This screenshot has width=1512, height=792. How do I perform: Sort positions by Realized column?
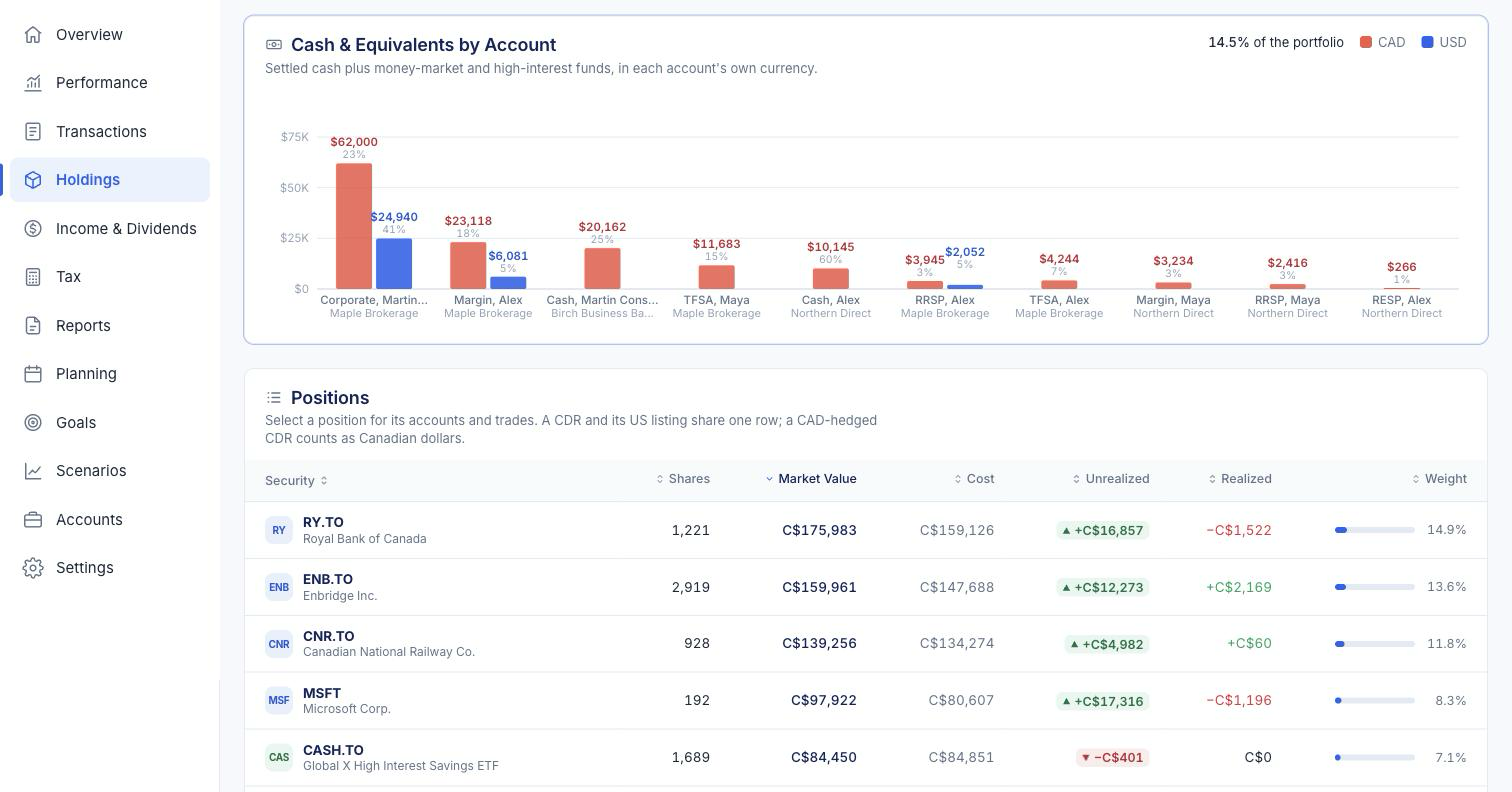pyautogui.click(x=1240, y=479)
